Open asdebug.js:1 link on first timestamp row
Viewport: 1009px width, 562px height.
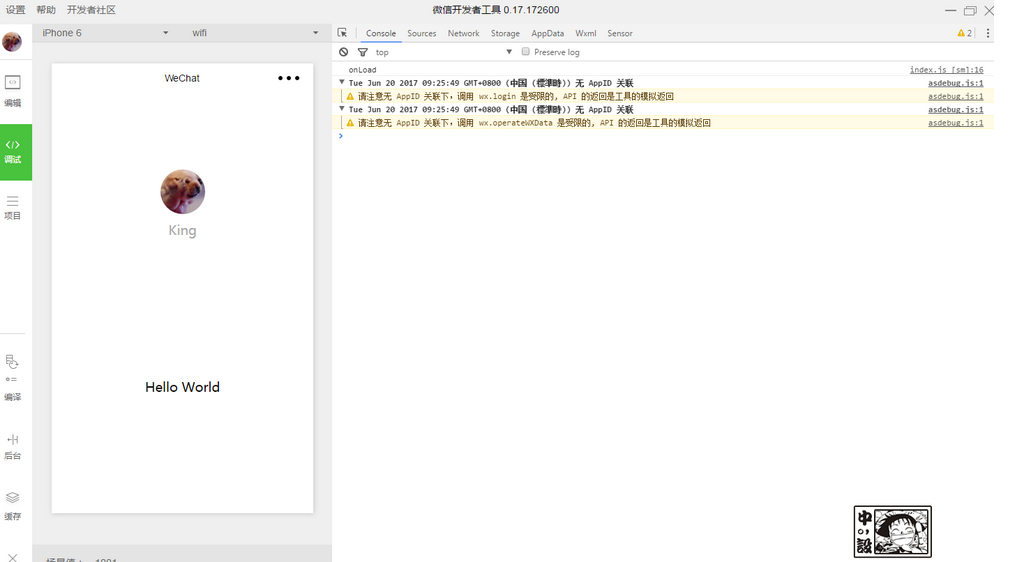[x=956, y=83]
